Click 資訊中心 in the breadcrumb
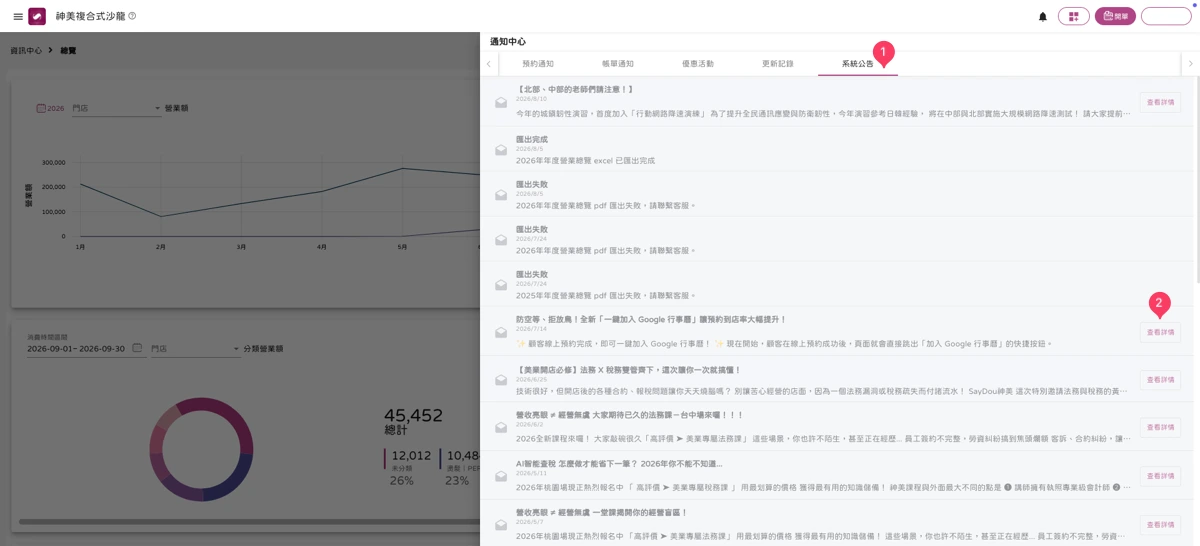 point(26,50)
